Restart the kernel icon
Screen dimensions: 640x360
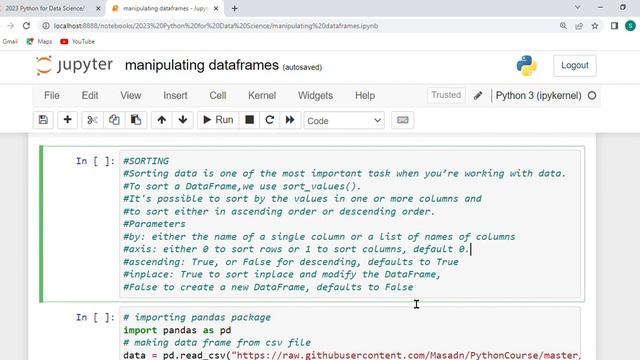click(x=269, y=120)
